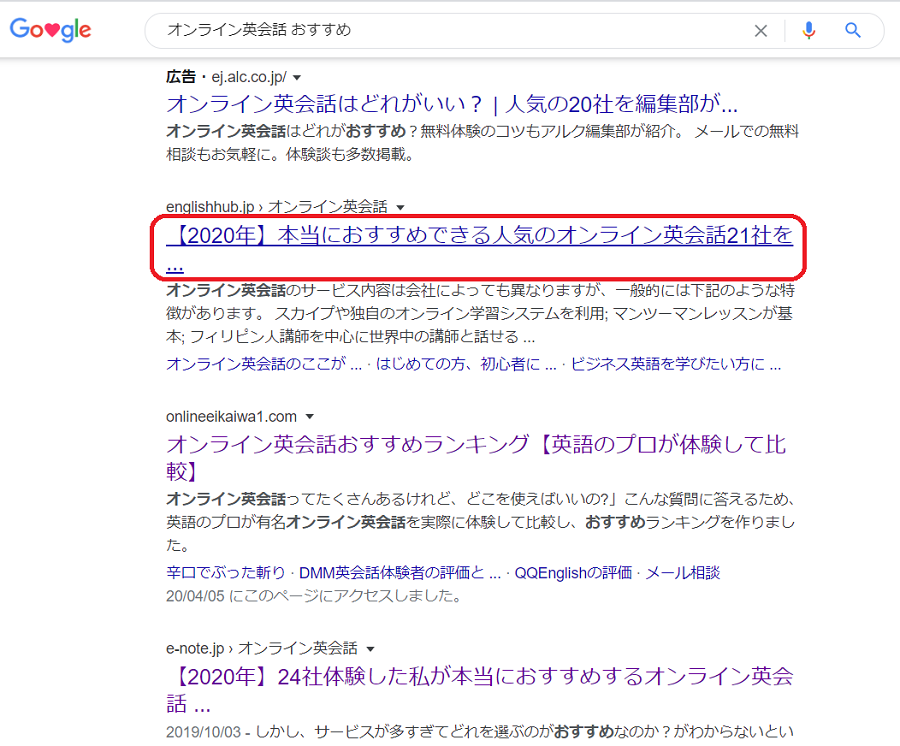Click the Google logo

coord(50,30)
